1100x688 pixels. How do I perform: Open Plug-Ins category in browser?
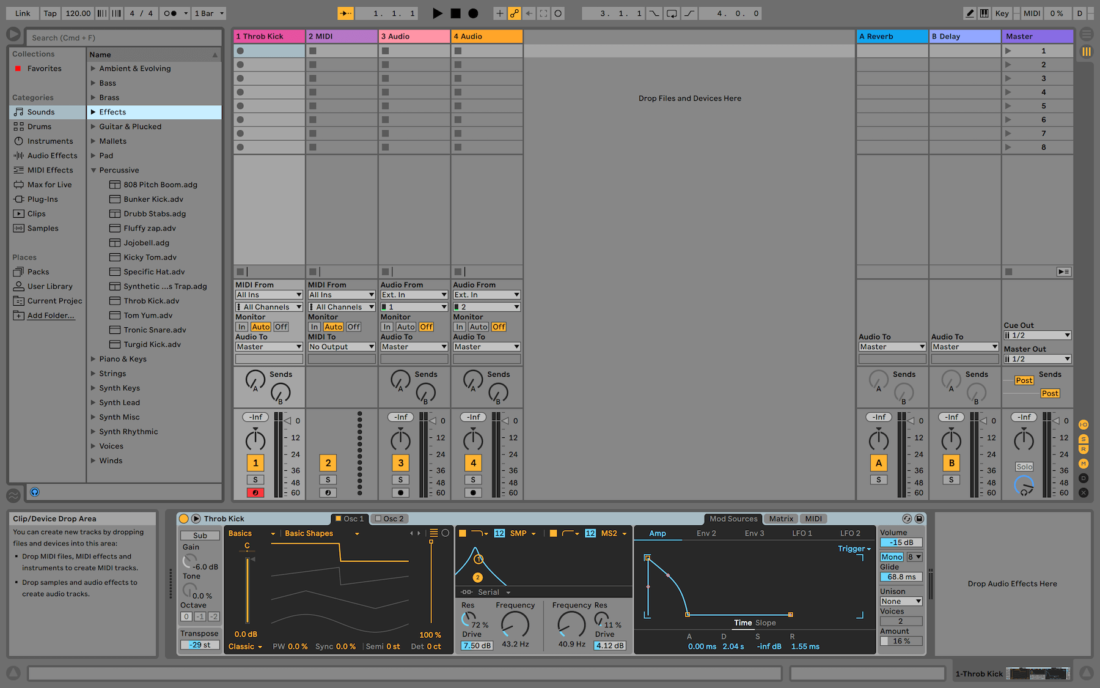coord(42,199)
